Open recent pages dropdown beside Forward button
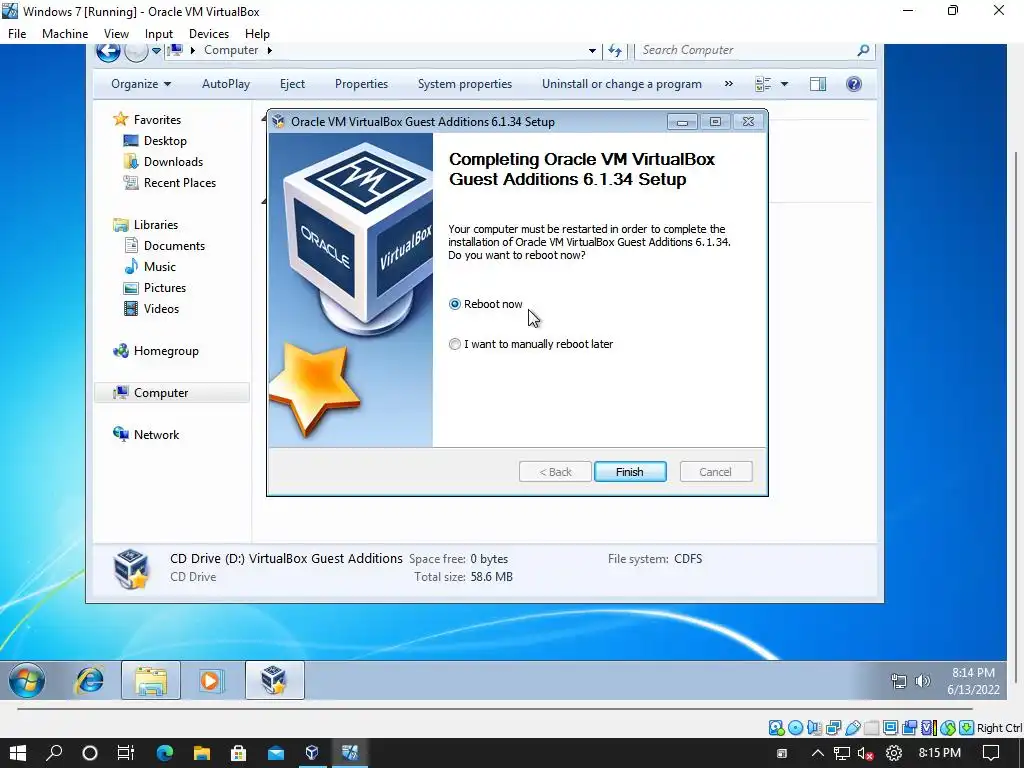 [x=156, y=50]
